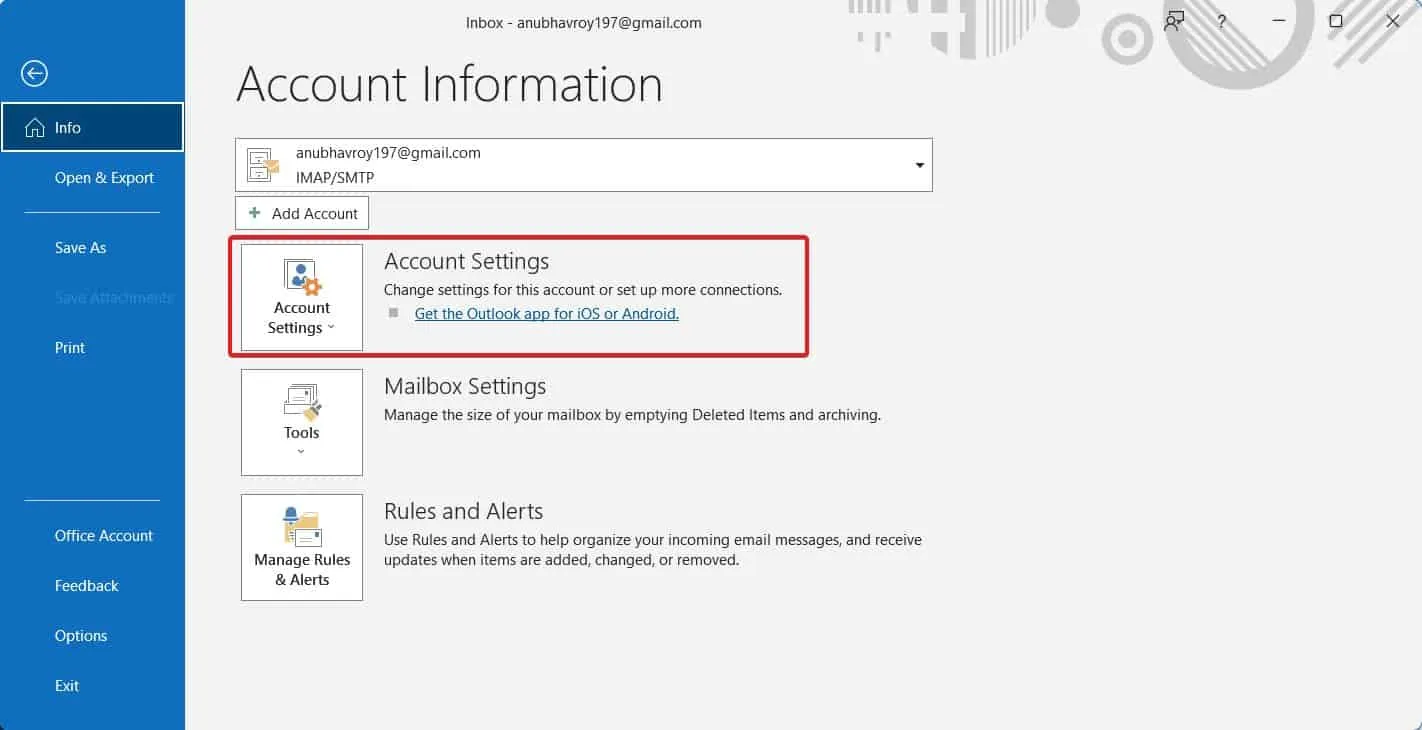Close the Outlook window
This screenshot has height=730, width=1422.
point(1393,21)
